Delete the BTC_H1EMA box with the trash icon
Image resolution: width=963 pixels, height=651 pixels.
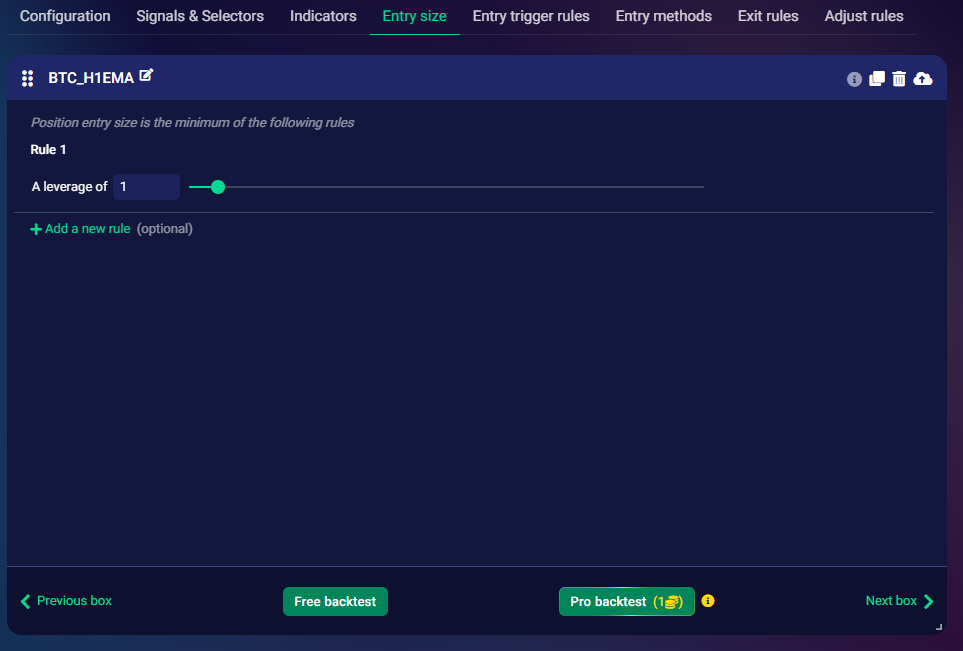(x=899, y=79)
